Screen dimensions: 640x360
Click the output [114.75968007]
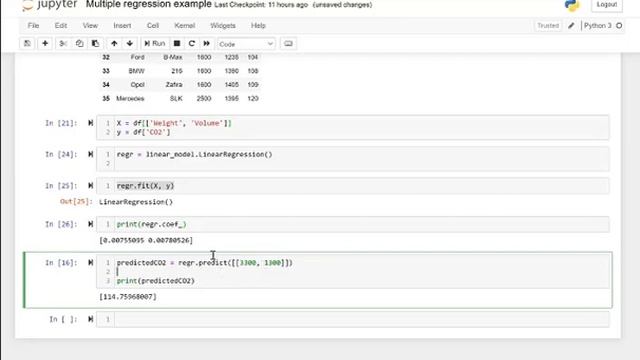pyautogui.click(x=128, y=297)
